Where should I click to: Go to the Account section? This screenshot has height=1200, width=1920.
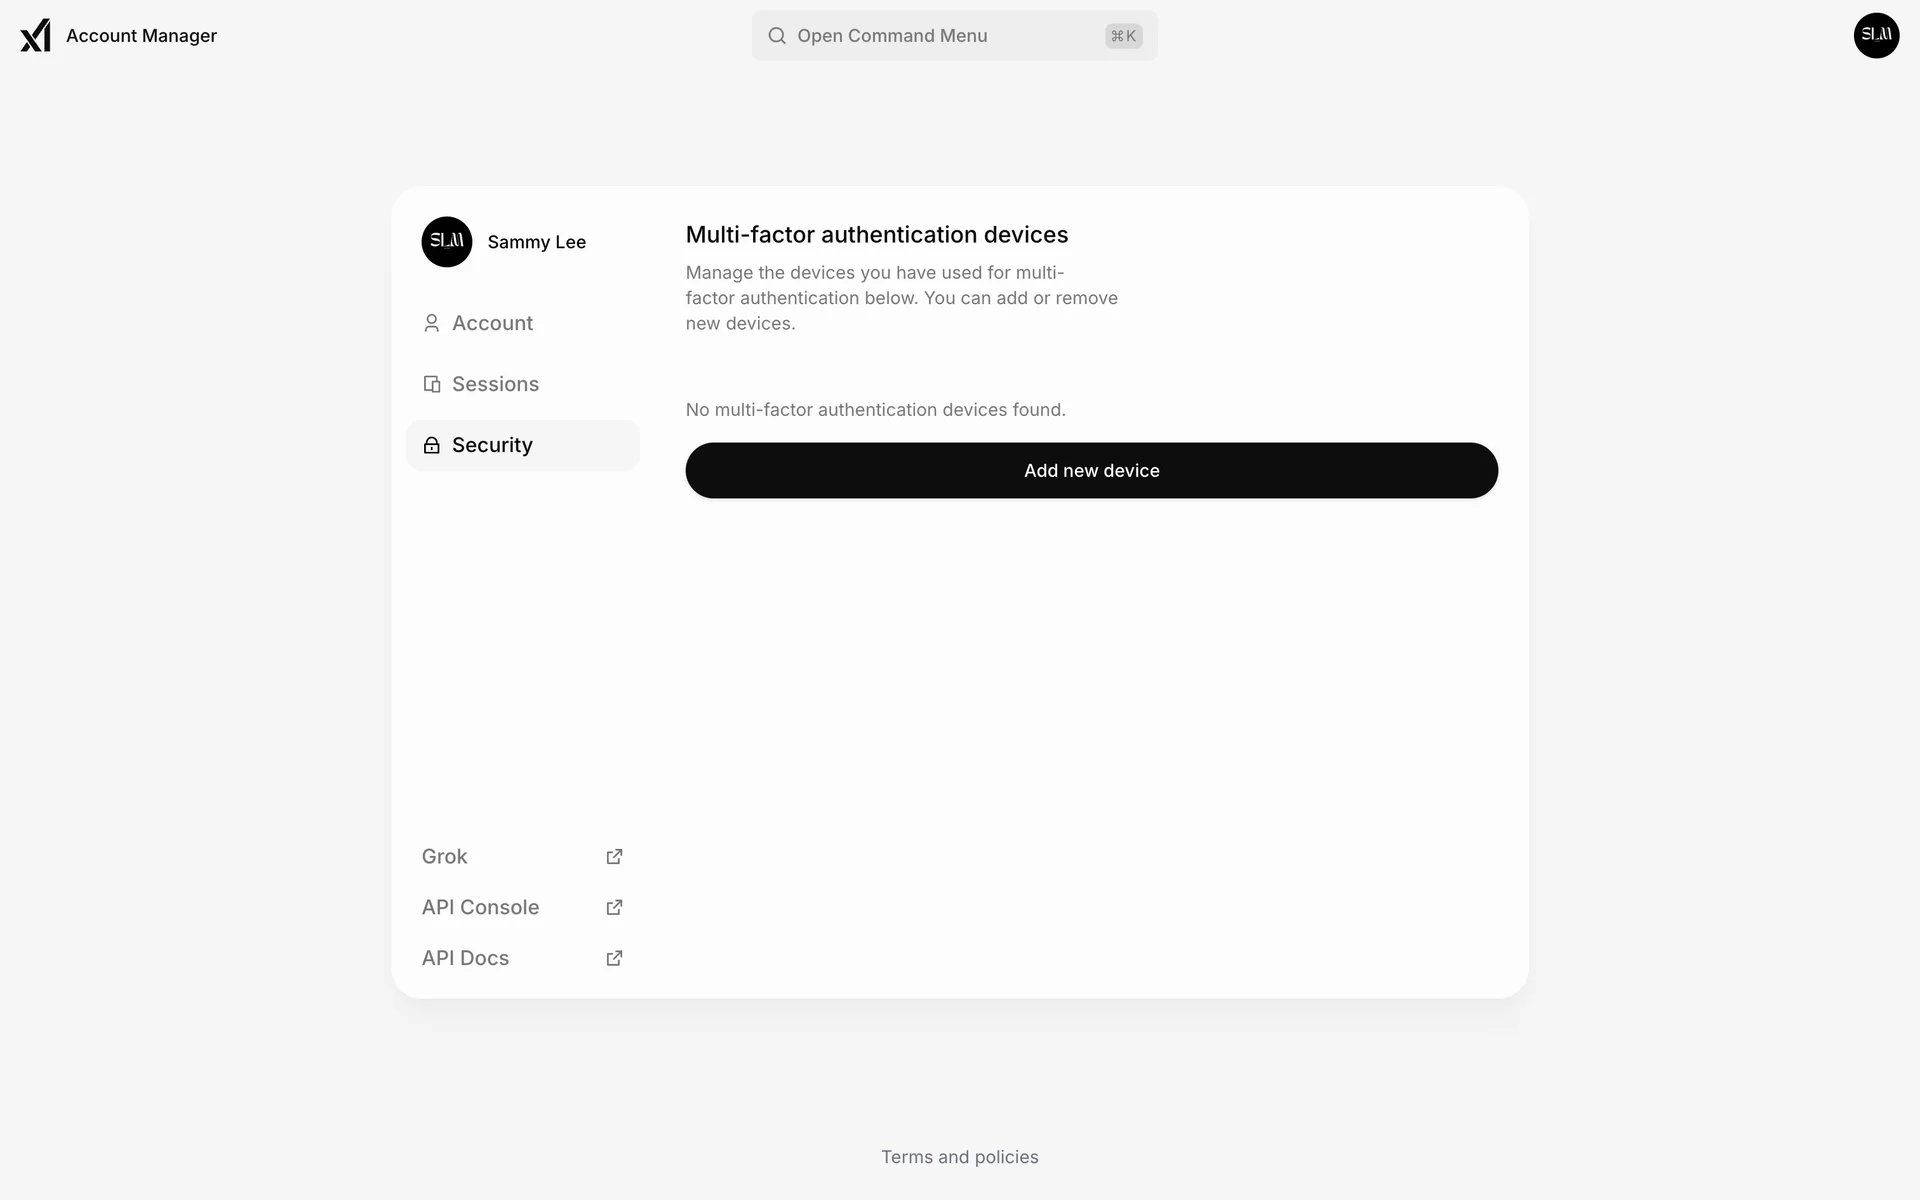coord(492,323)
